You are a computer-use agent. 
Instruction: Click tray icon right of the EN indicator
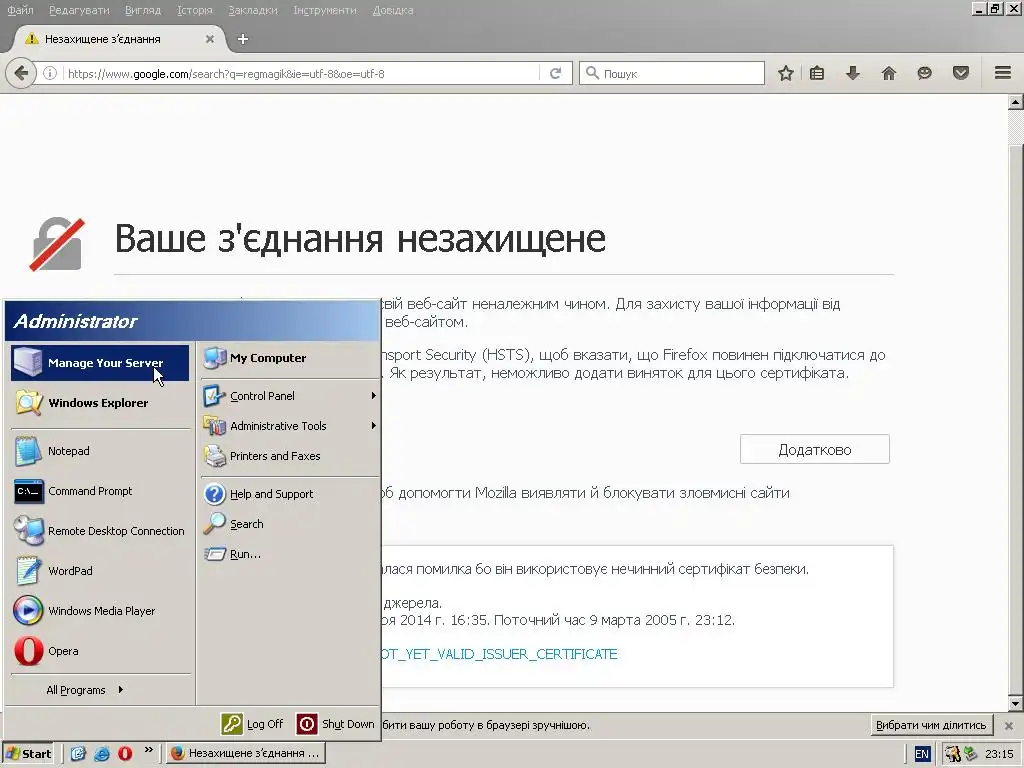pyautogui.click(x=953, y=754)
